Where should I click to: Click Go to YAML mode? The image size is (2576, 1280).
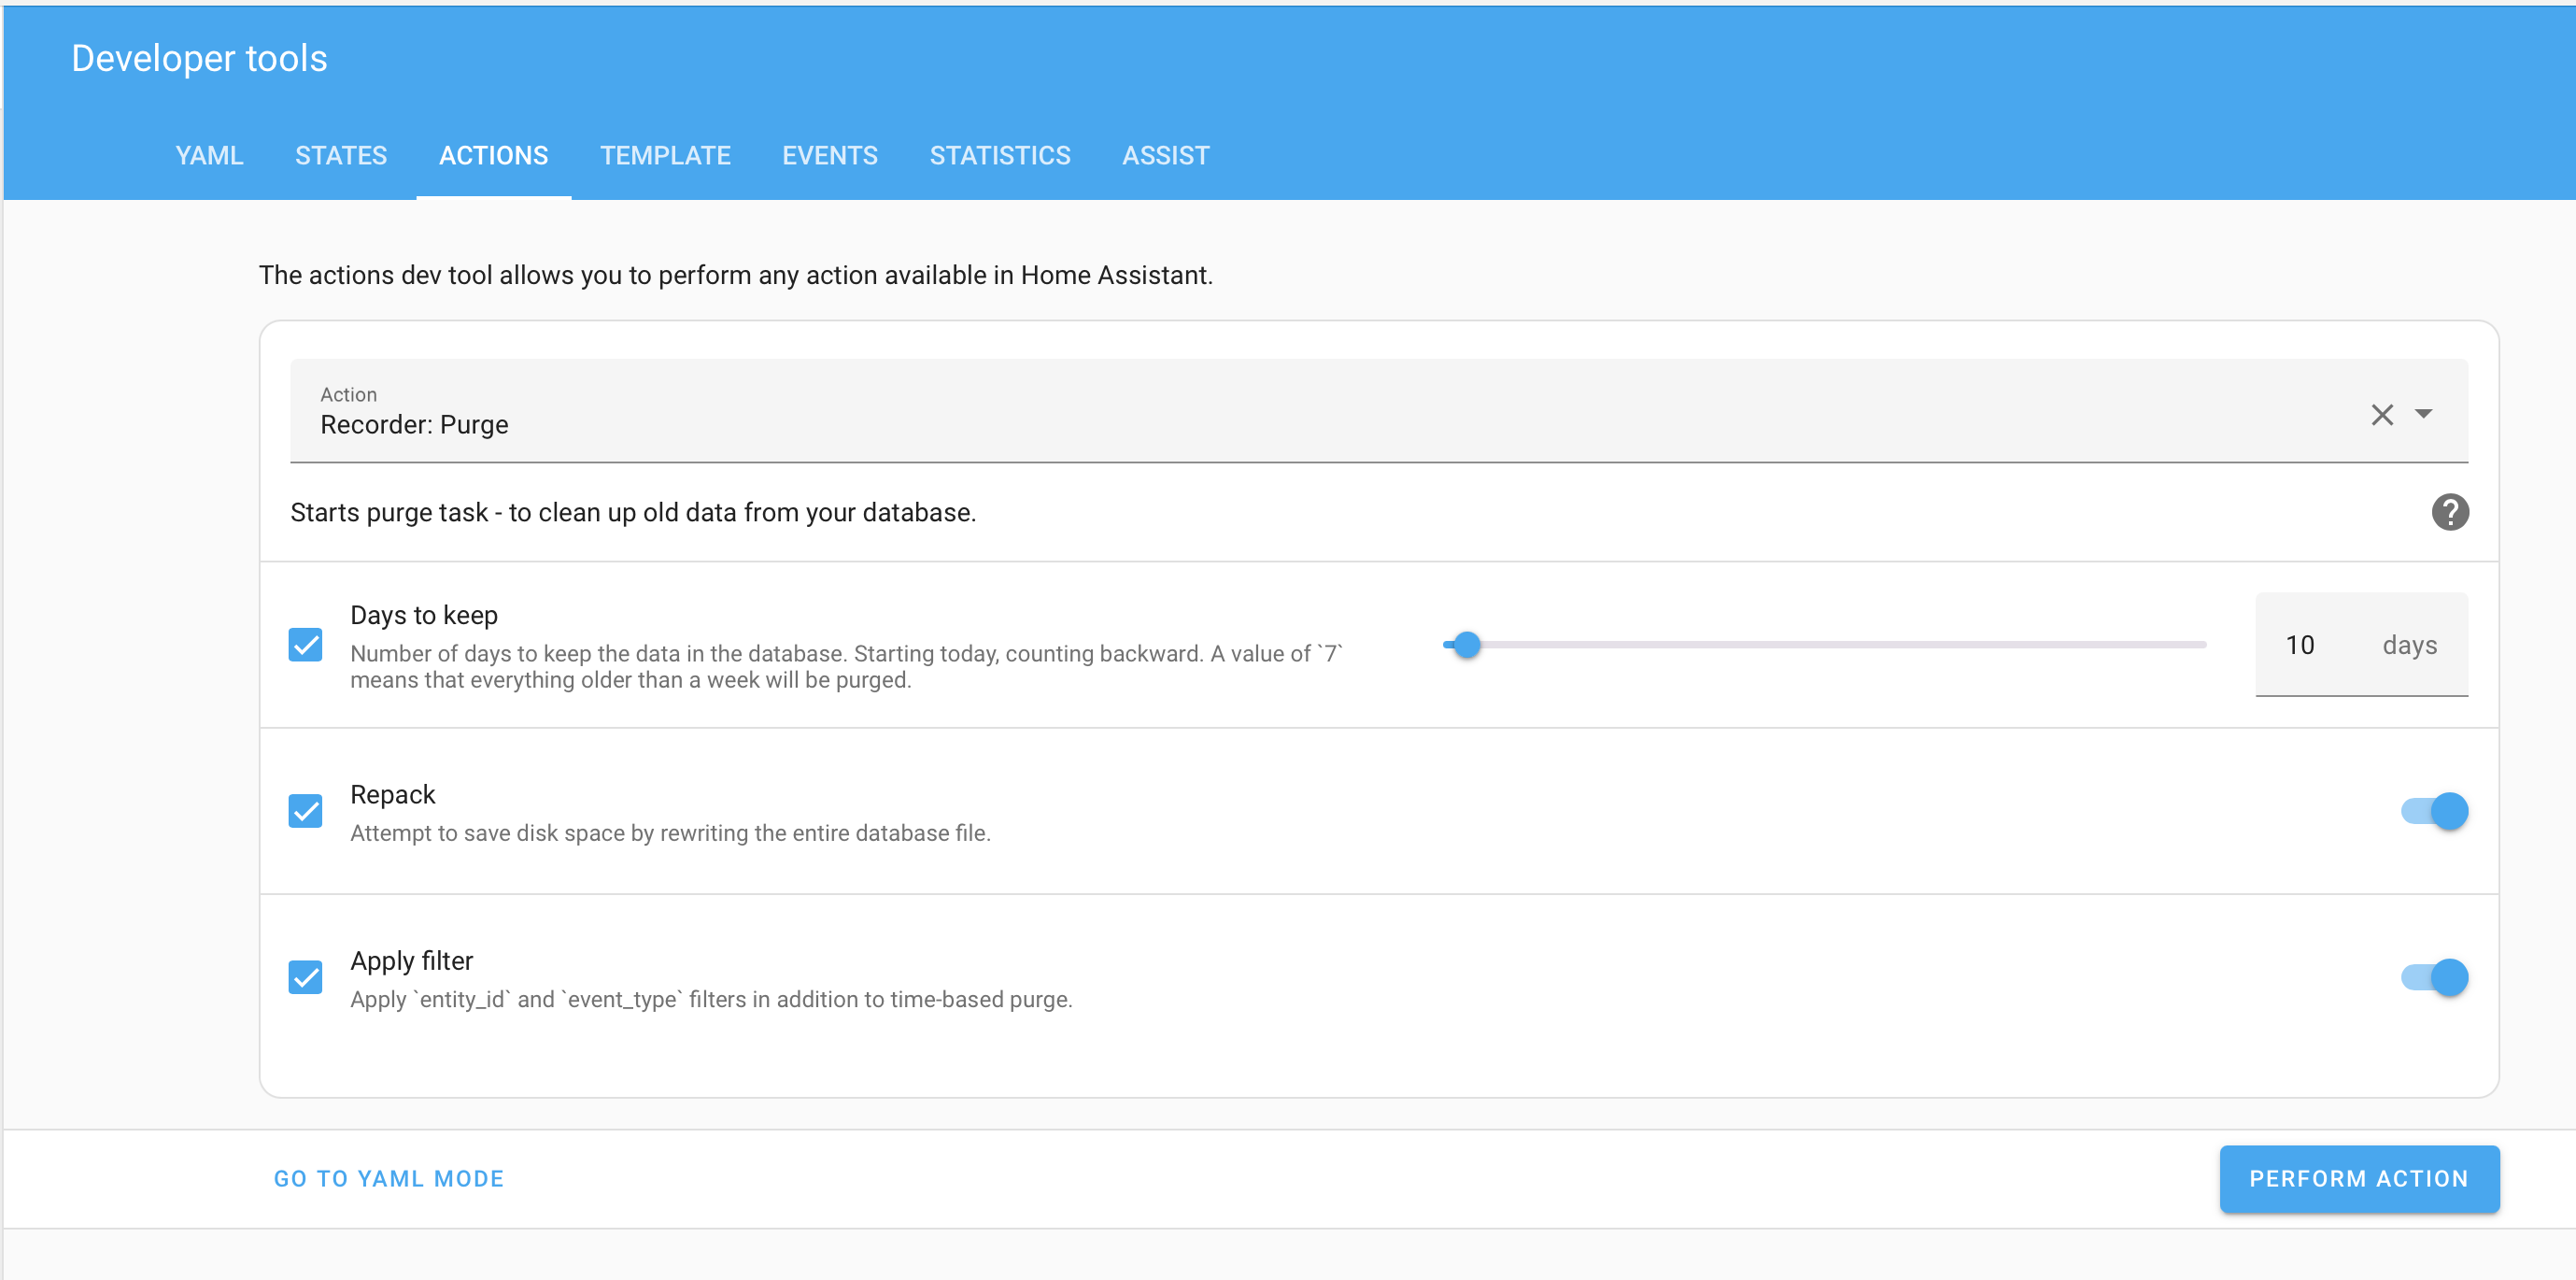(389, 1179)
